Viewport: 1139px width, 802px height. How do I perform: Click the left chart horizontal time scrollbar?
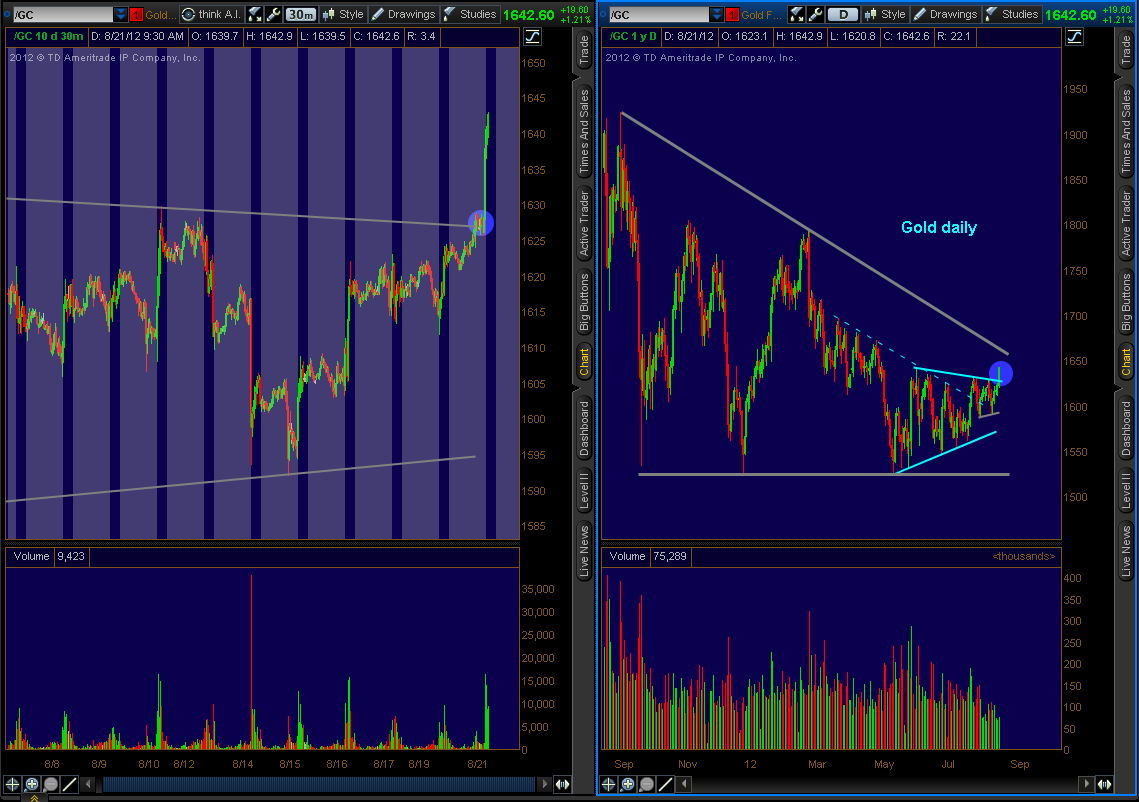[x=320, y=785]
